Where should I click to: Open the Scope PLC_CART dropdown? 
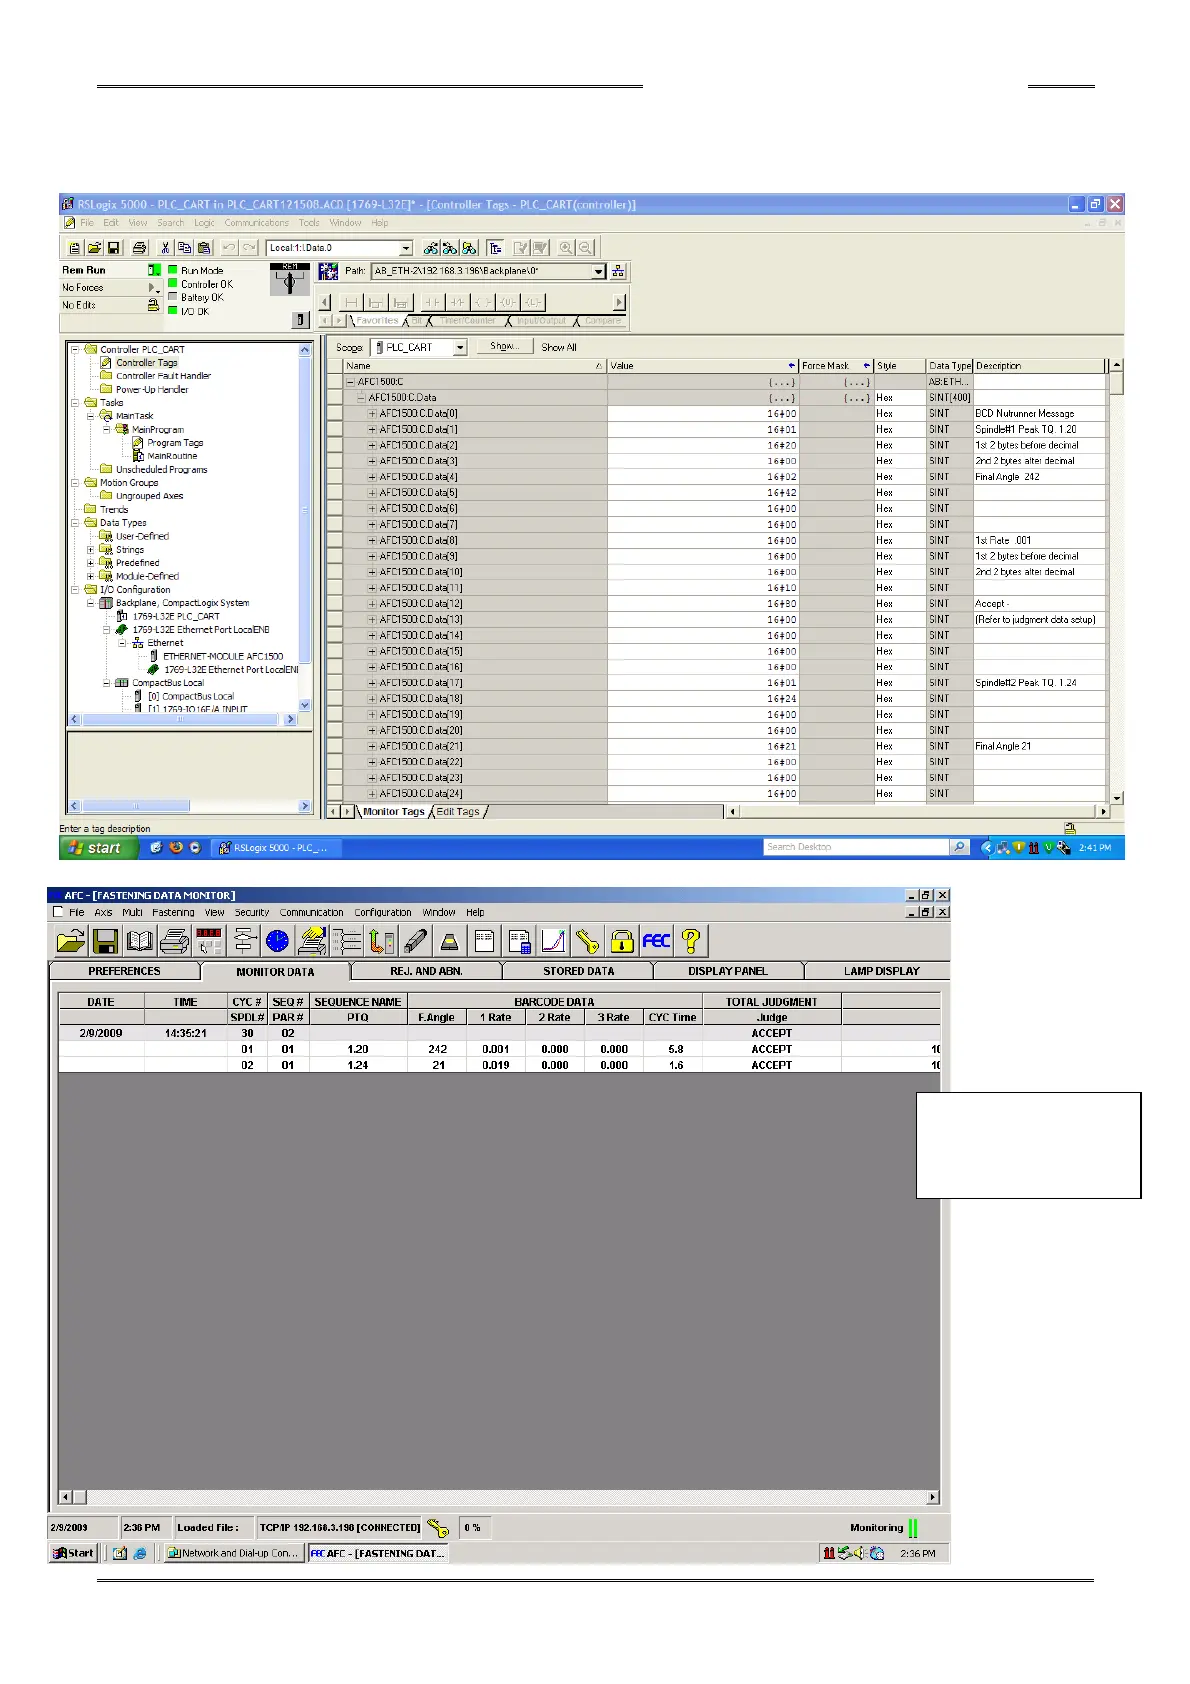[460, 347]
